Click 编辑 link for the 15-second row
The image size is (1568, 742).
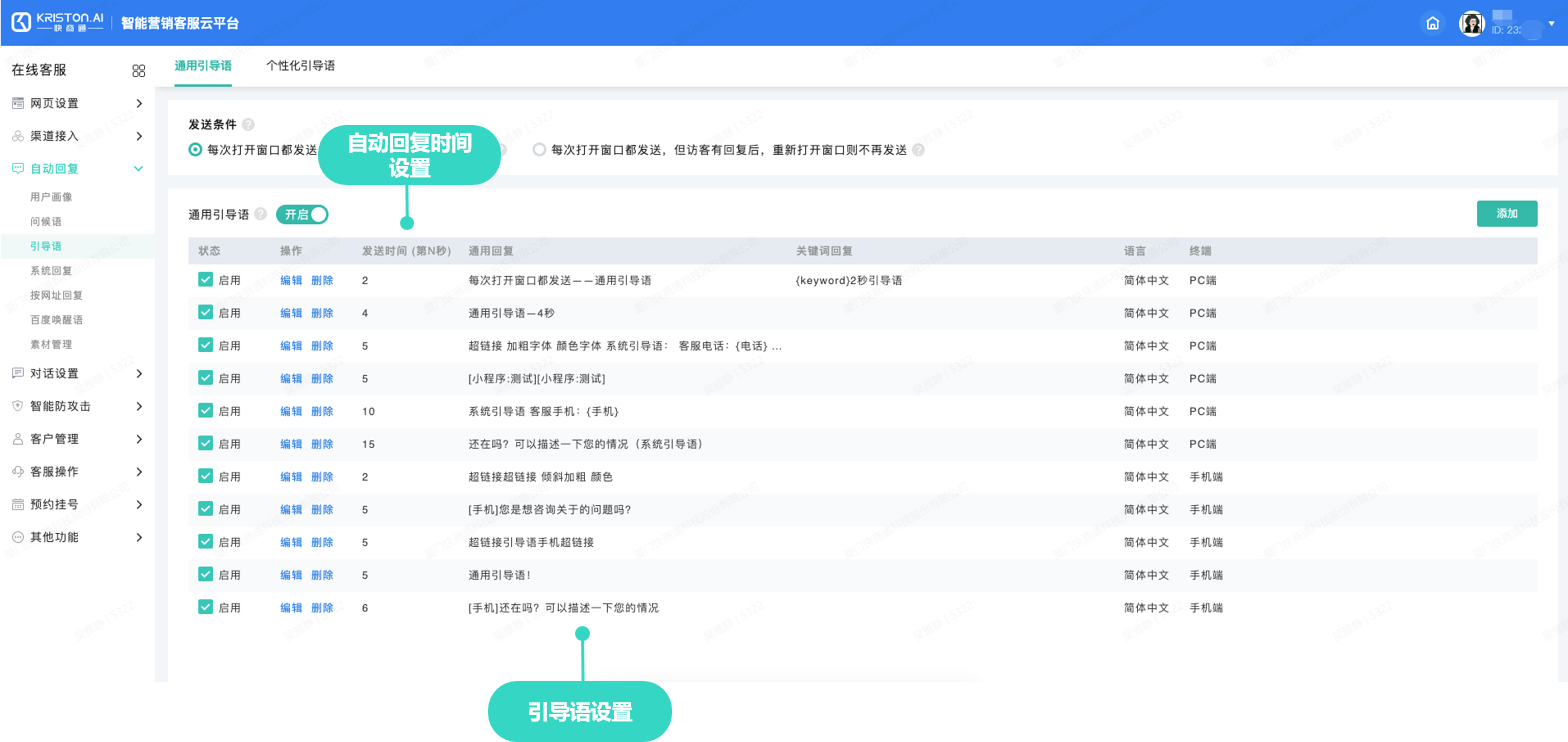pyautogui.click(x=291, y=444)
